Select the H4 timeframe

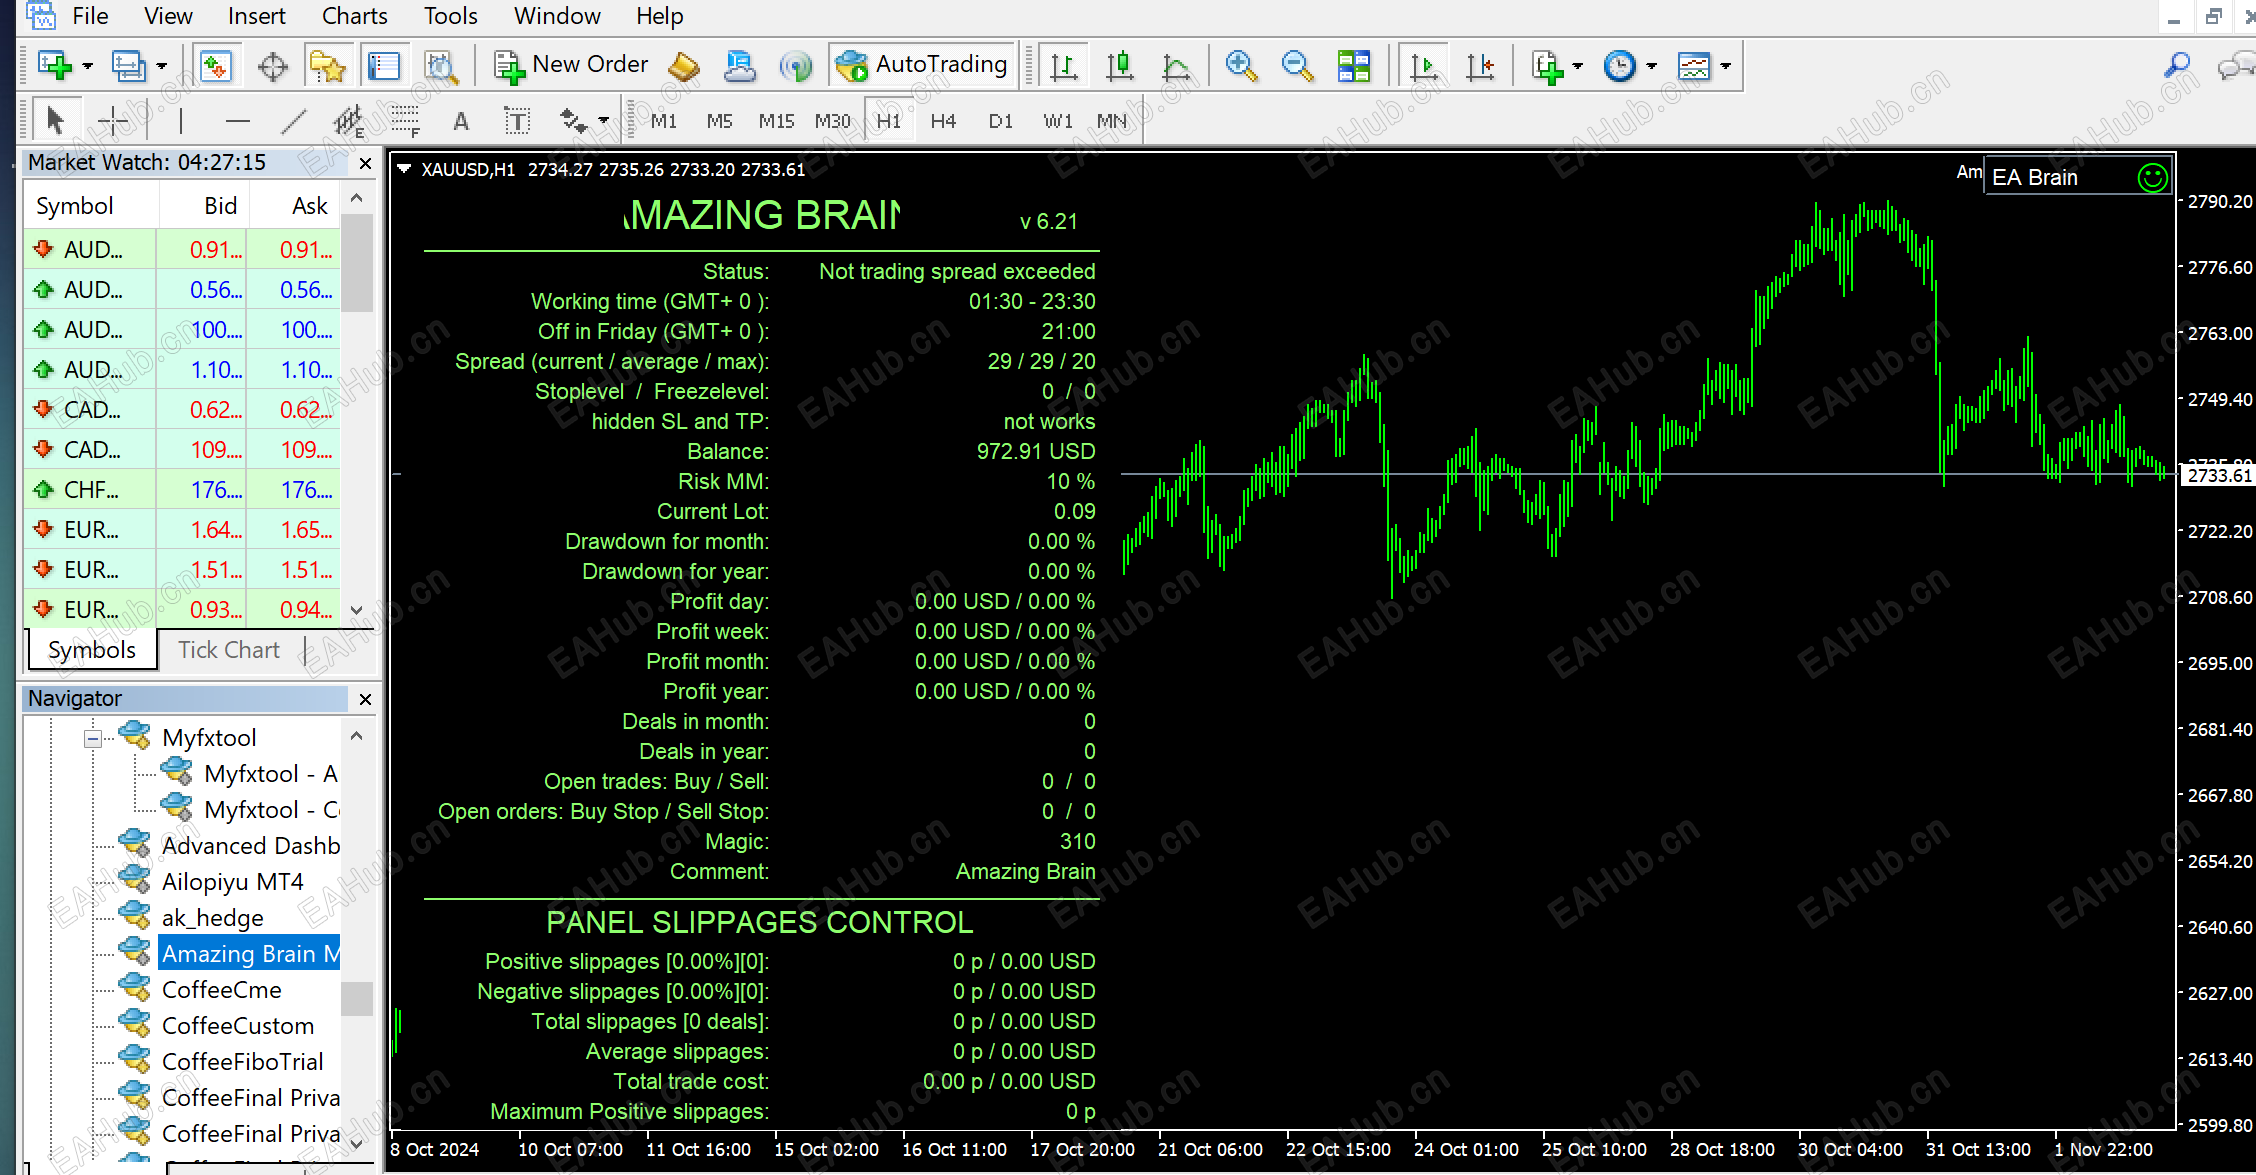pos(943,121)
